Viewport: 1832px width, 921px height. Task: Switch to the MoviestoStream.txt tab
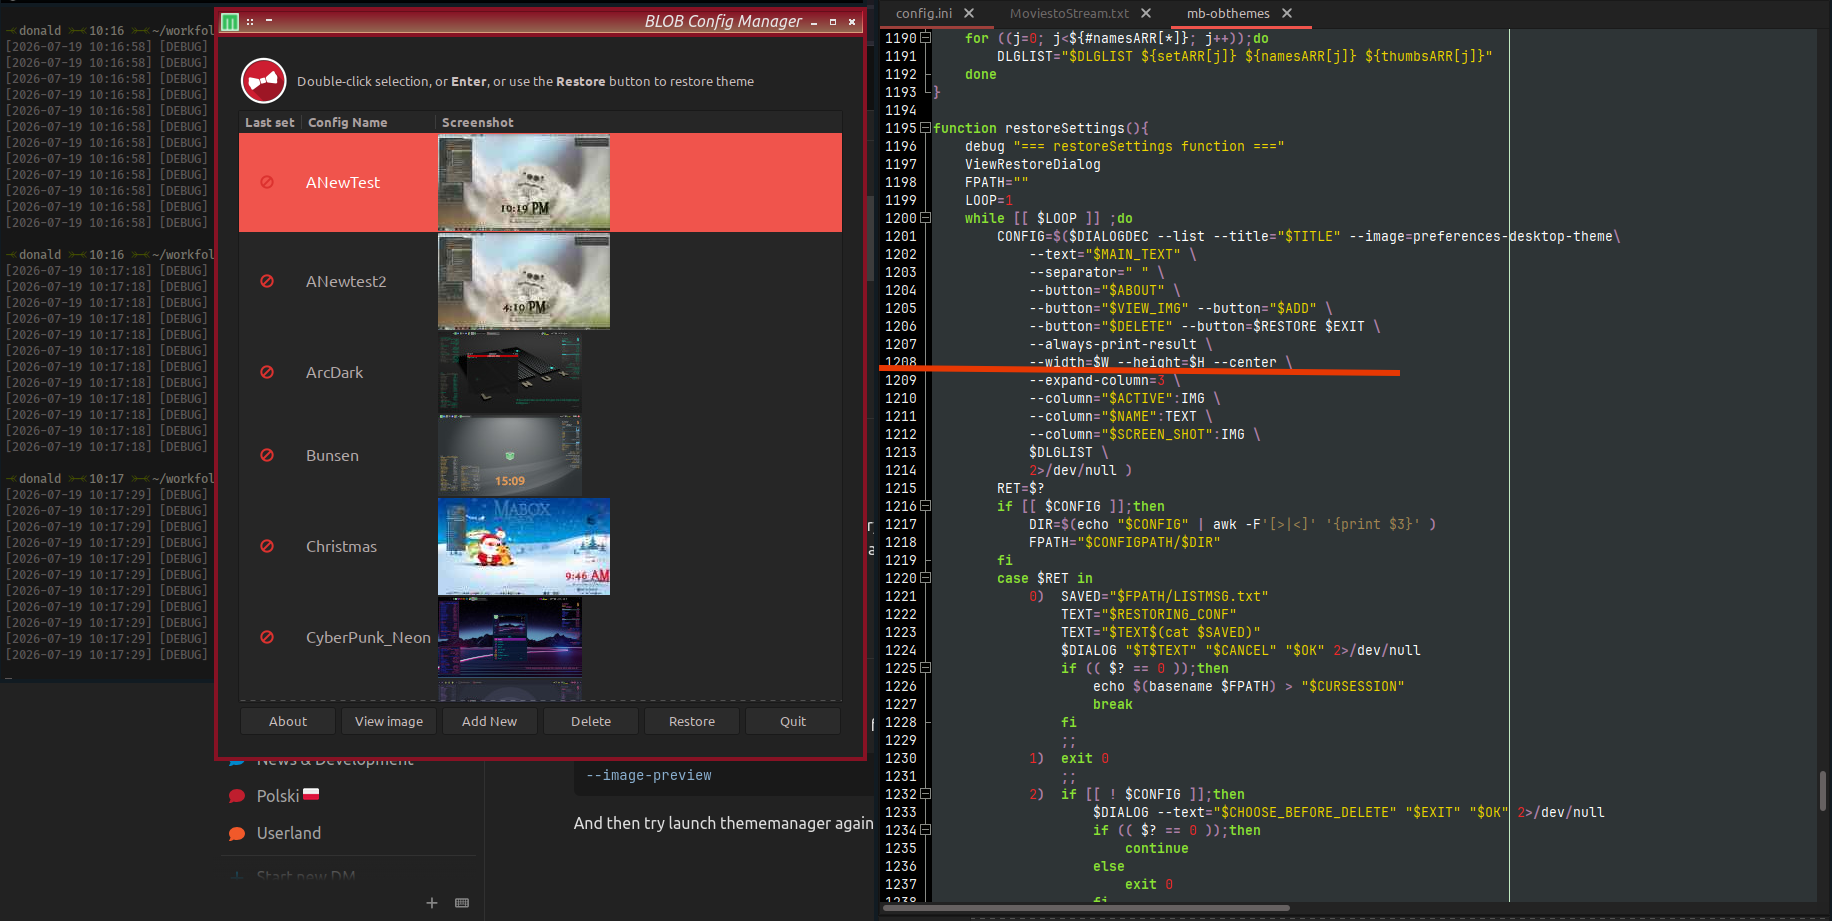click(1069, 13)
